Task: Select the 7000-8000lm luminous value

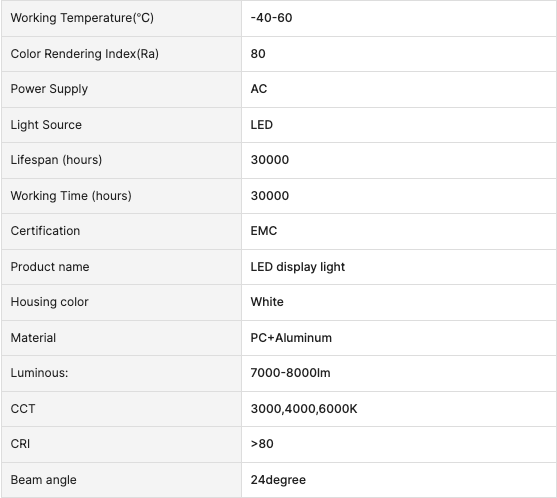Action: tap(290, 373)
